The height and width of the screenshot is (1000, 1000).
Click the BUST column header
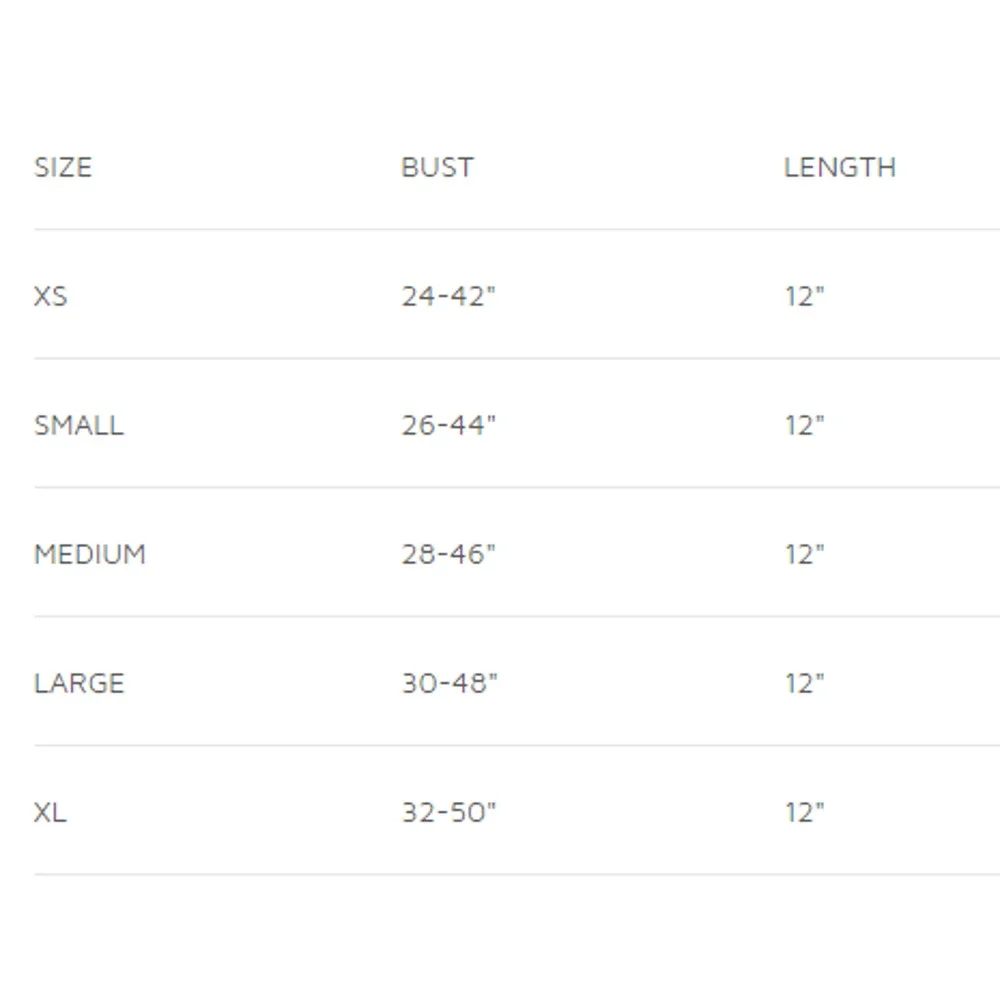click(x=438, y=168)
